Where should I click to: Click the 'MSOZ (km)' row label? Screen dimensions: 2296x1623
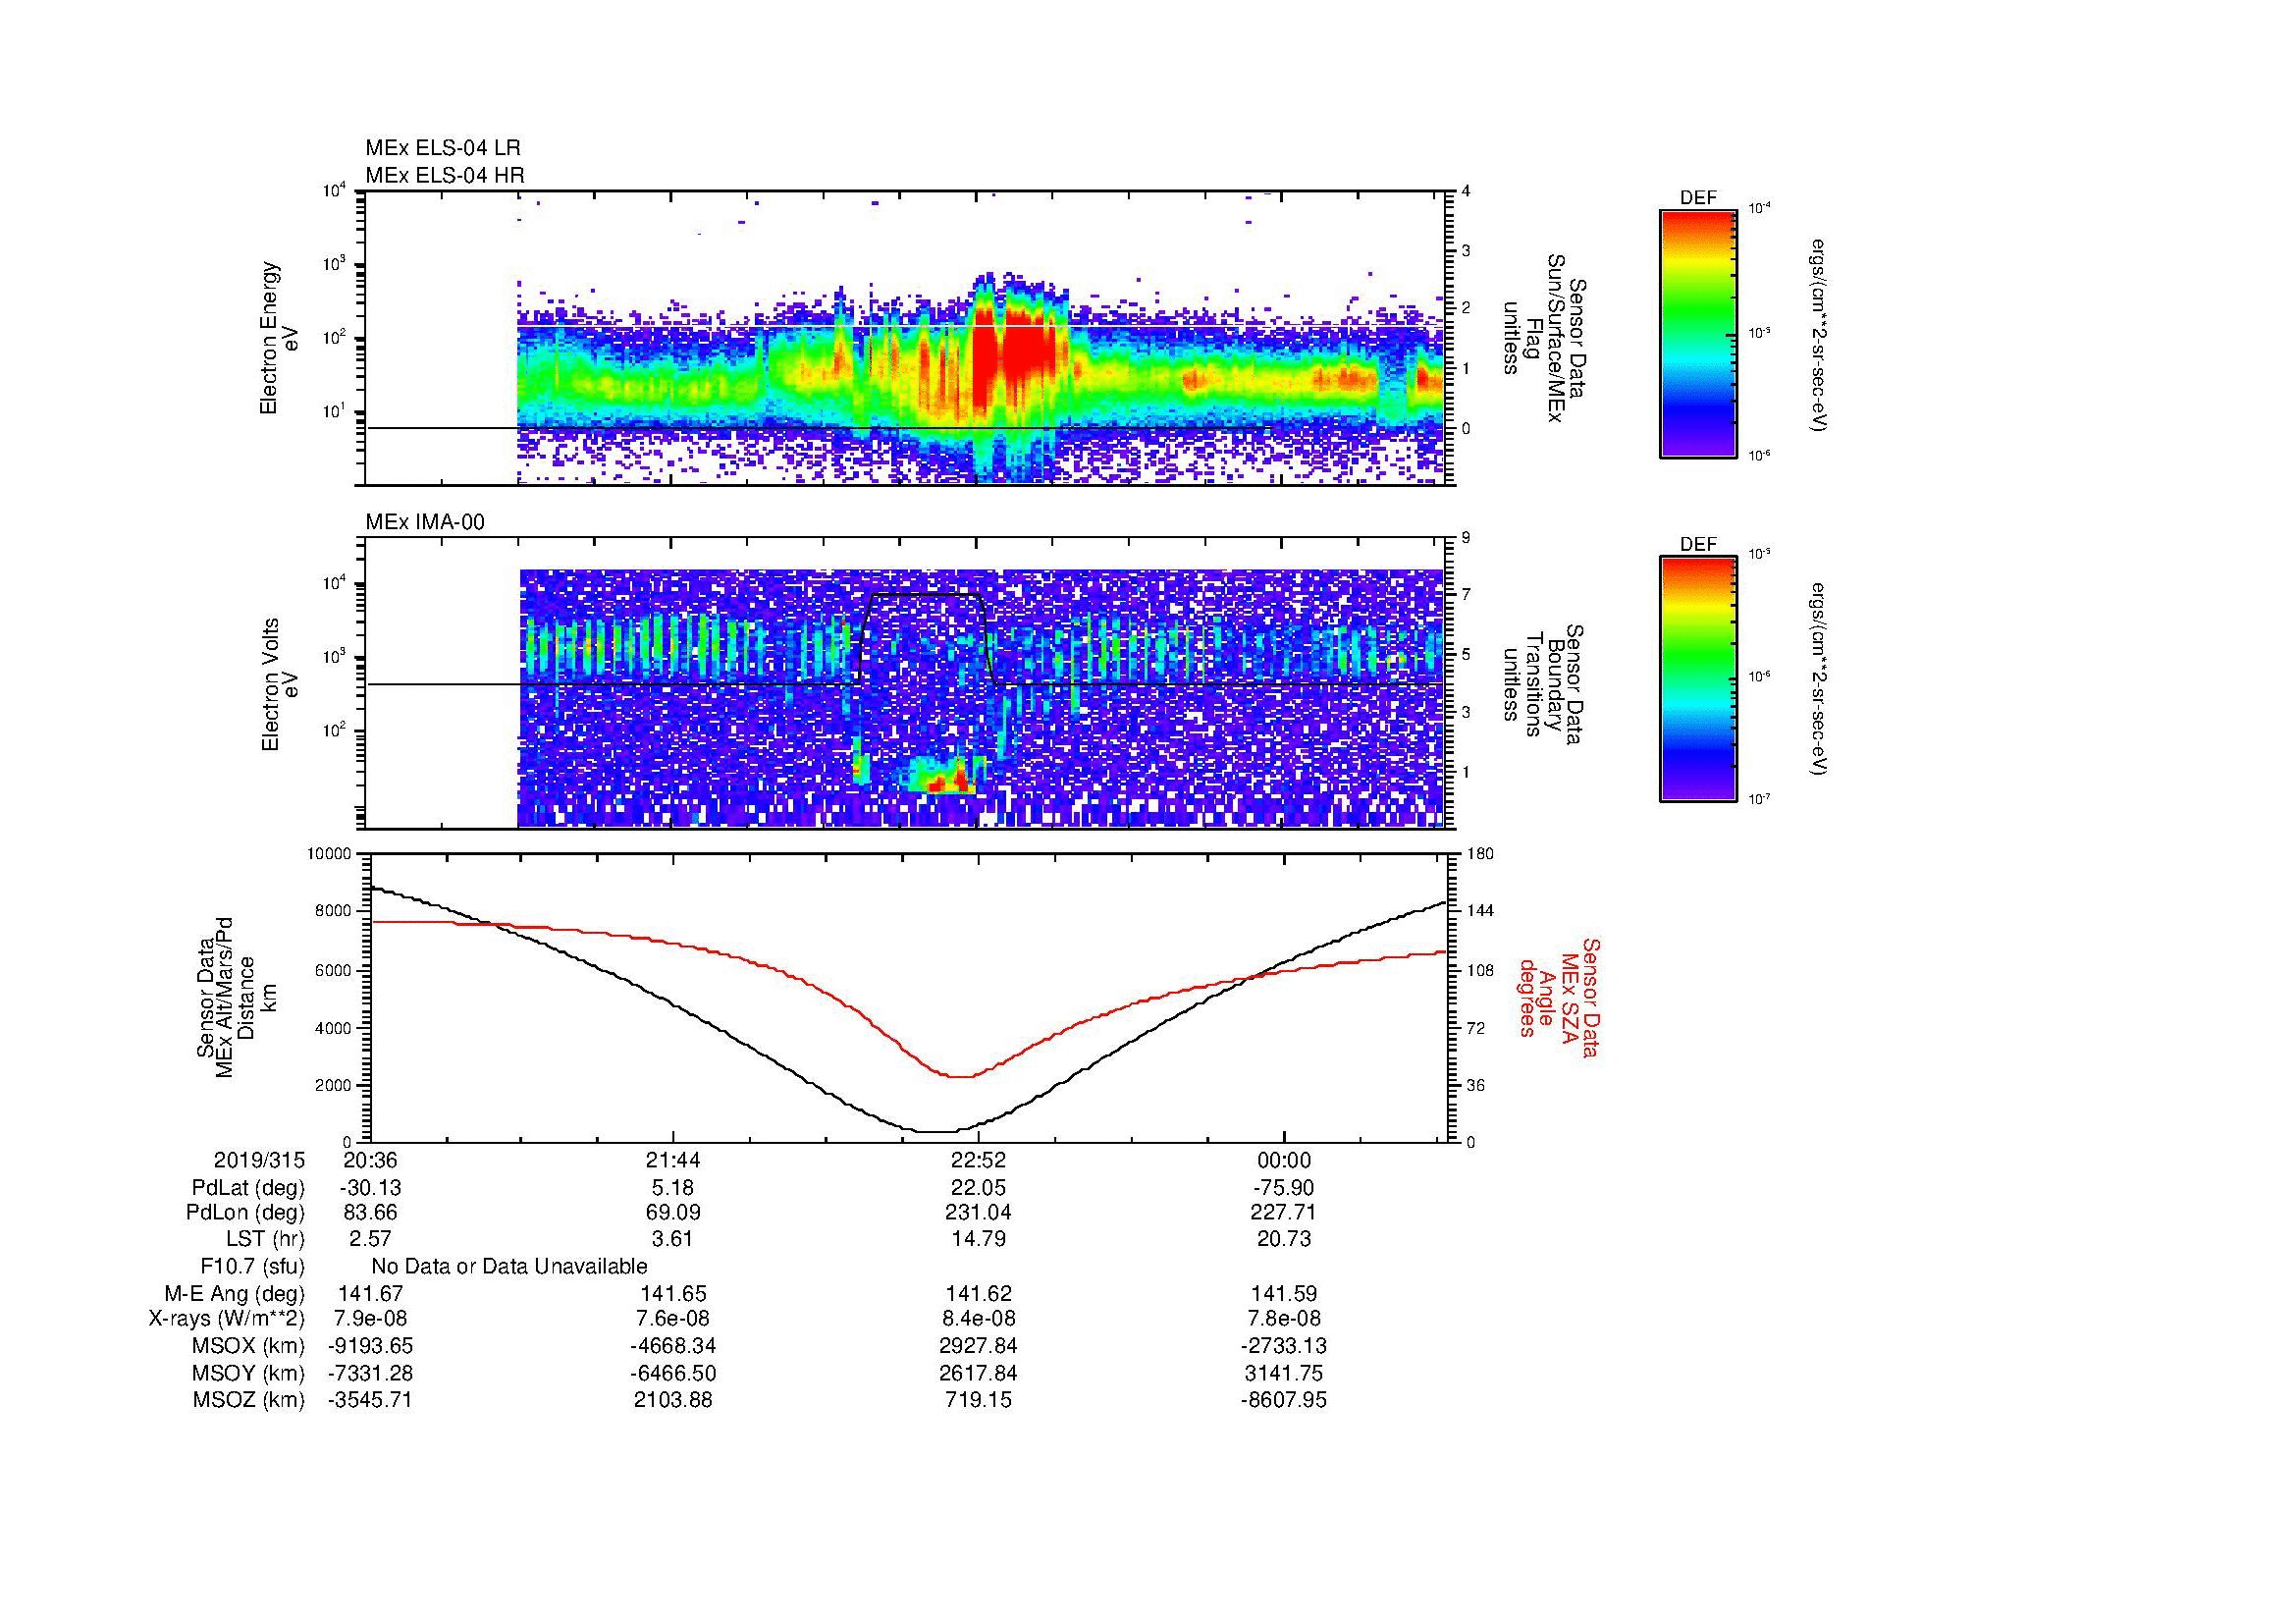pos(249,1400)
